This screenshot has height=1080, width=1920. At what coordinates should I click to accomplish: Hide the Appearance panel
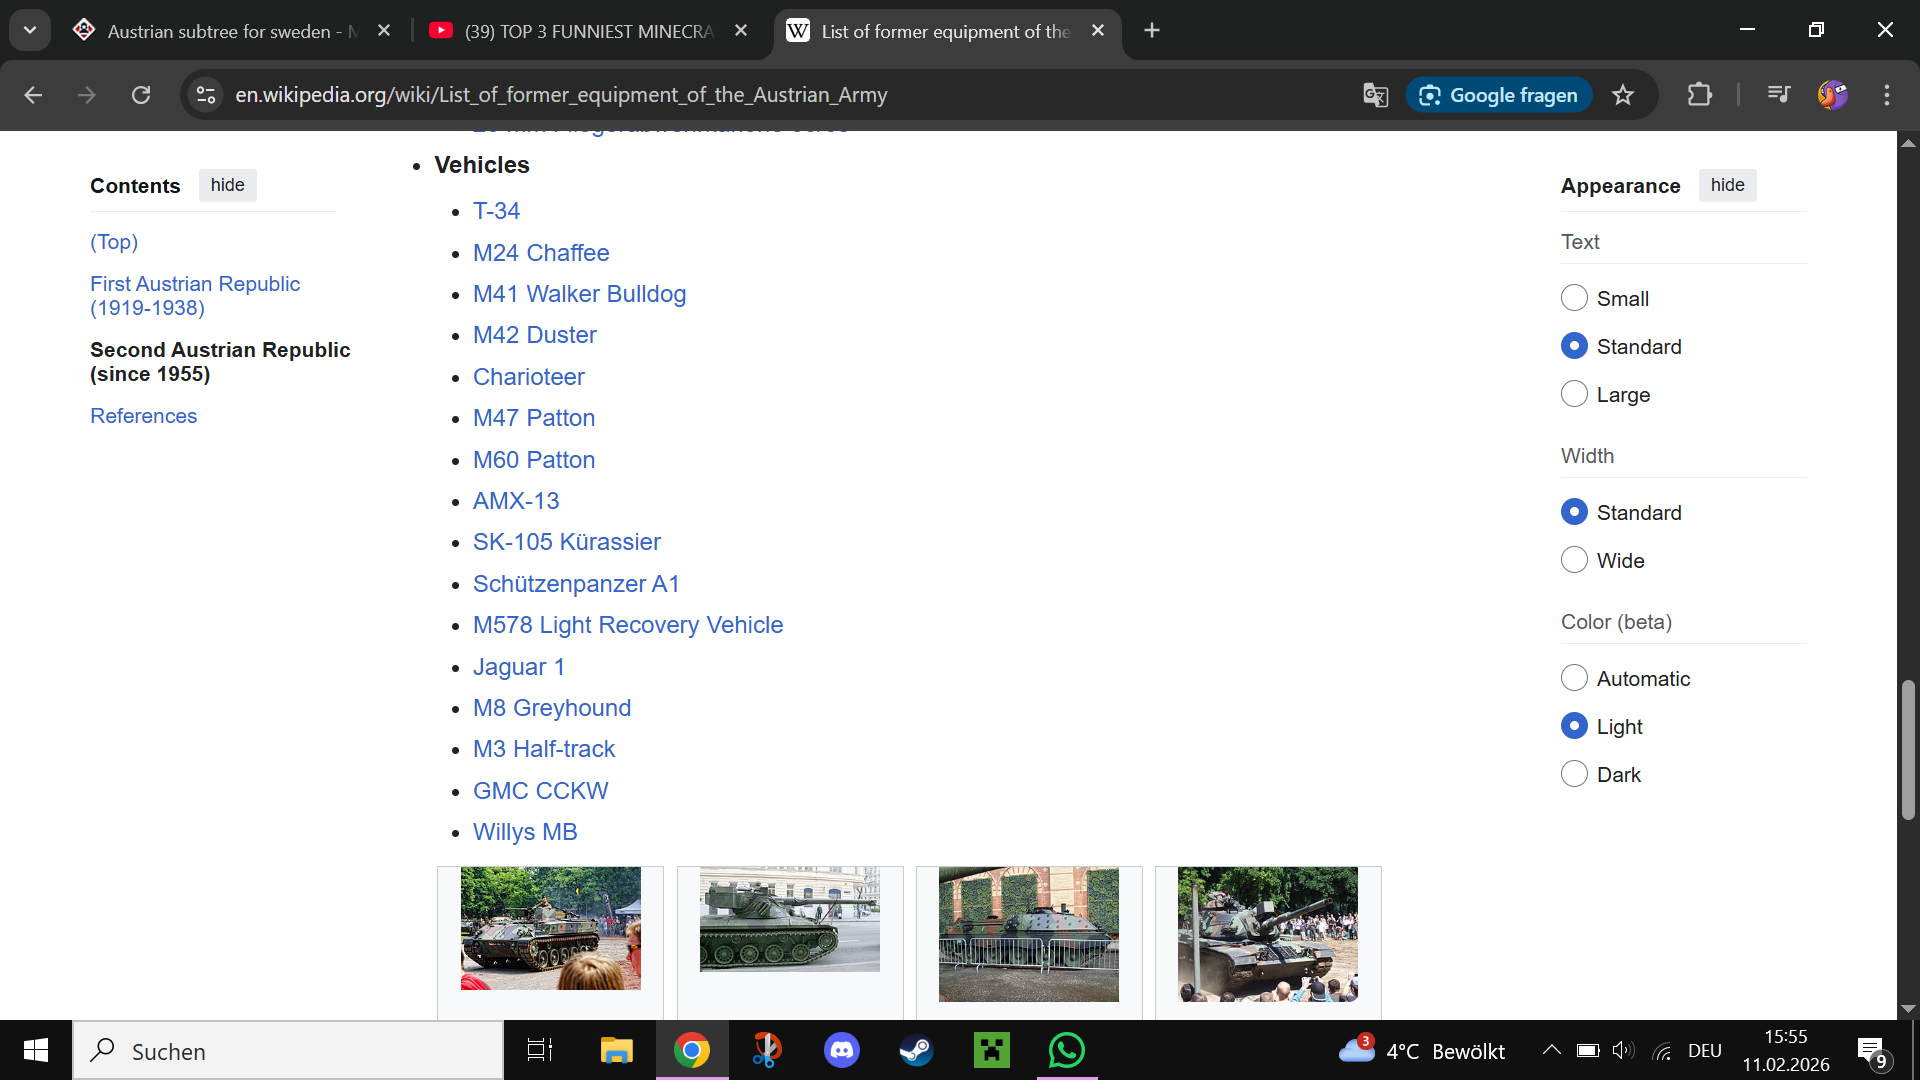(x=1727, y=185)
